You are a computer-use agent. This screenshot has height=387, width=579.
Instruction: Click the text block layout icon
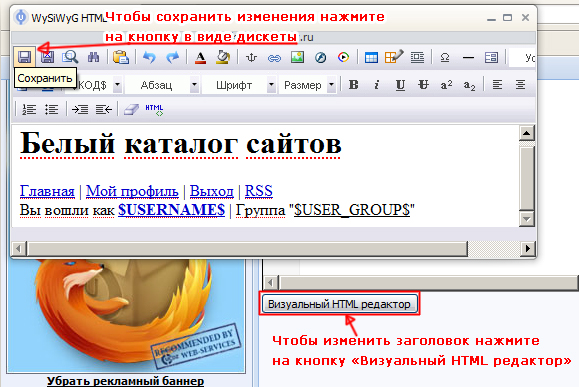coord(417,57)
